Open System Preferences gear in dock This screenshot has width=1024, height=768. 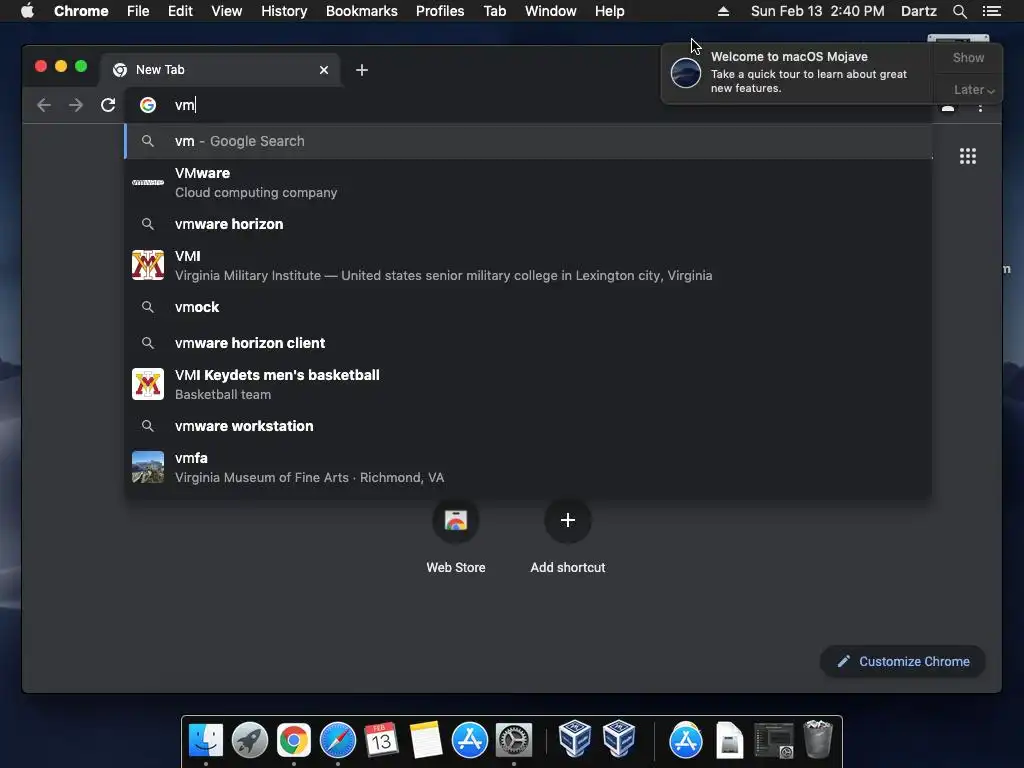514,740
